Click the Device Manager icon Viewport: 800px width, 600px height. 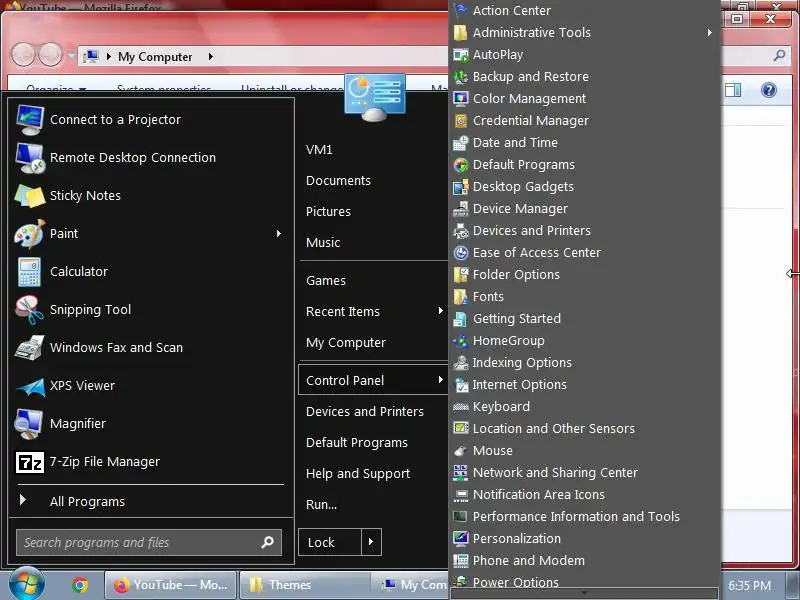pyautogui.click(x=461, y=209)
